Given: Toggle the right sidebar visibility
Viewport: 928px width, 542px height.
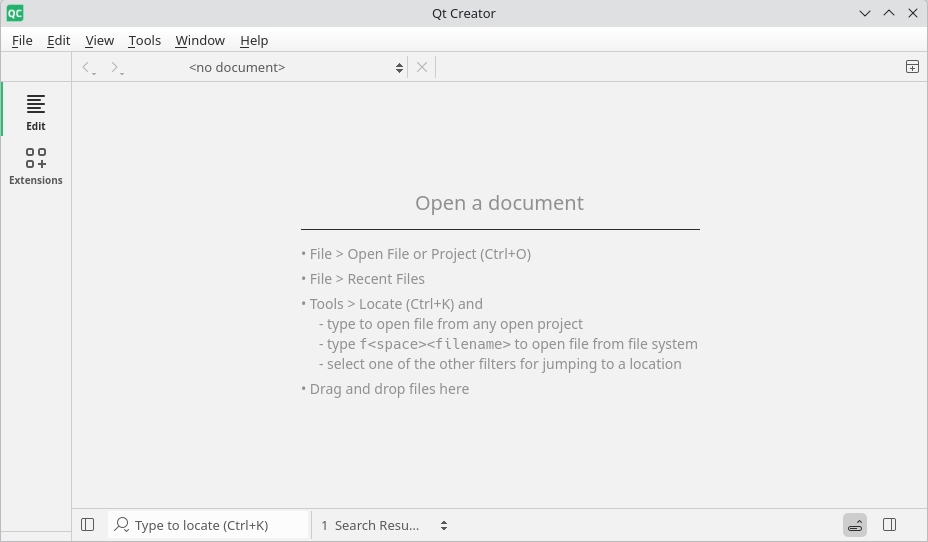Looking at the screenshot, I should [890, 525].
